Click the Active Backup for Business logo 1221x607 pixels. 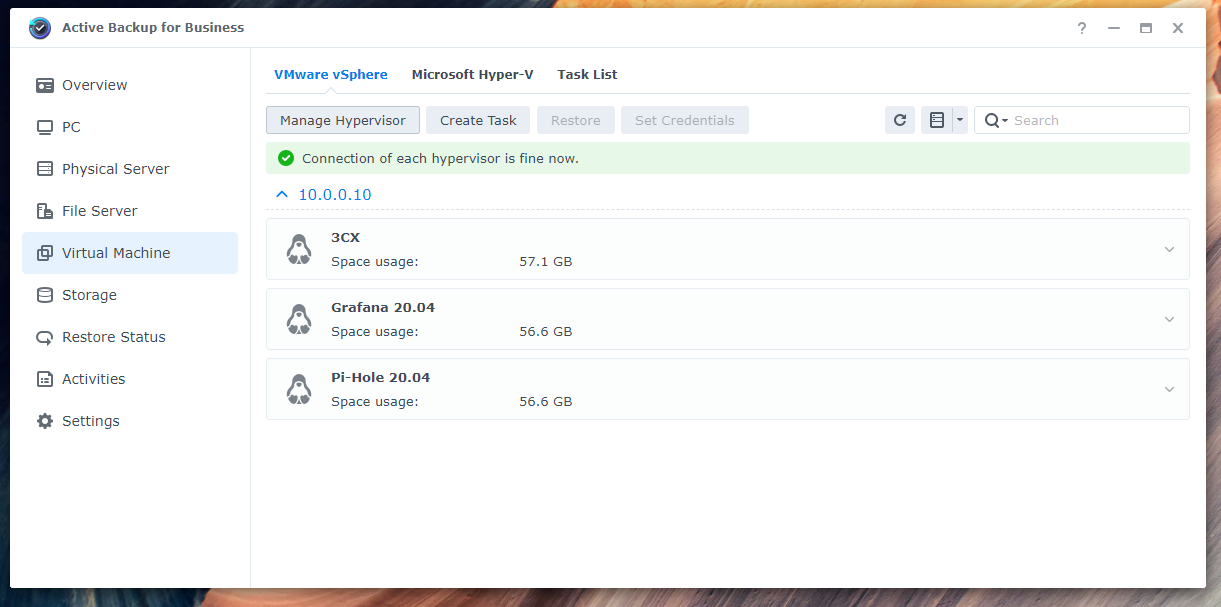click(x=40, y=28)
